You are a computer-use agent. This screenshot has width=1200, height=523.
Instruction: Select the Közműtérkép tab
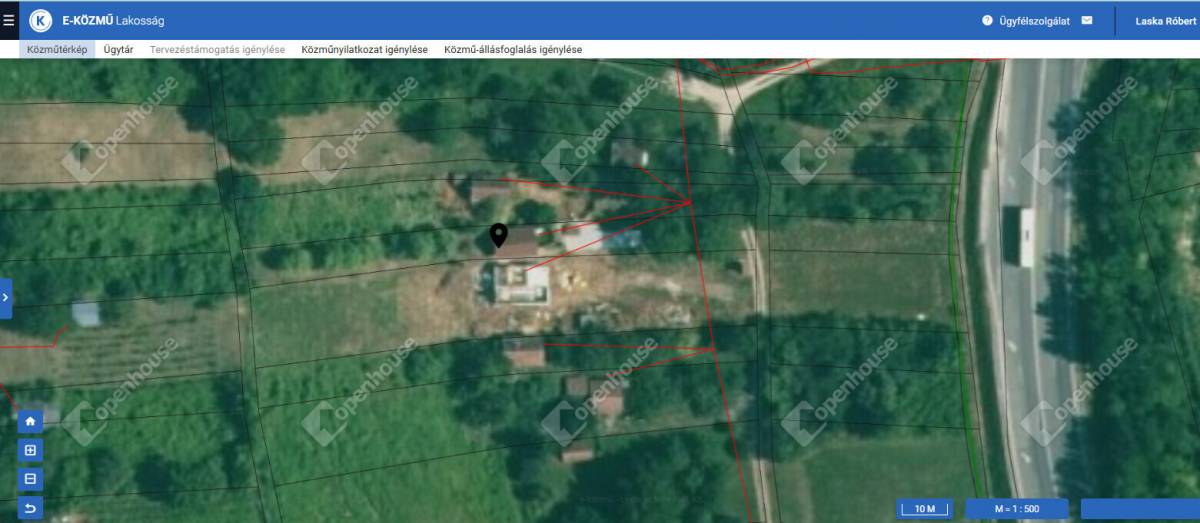(x=57, y=49)
